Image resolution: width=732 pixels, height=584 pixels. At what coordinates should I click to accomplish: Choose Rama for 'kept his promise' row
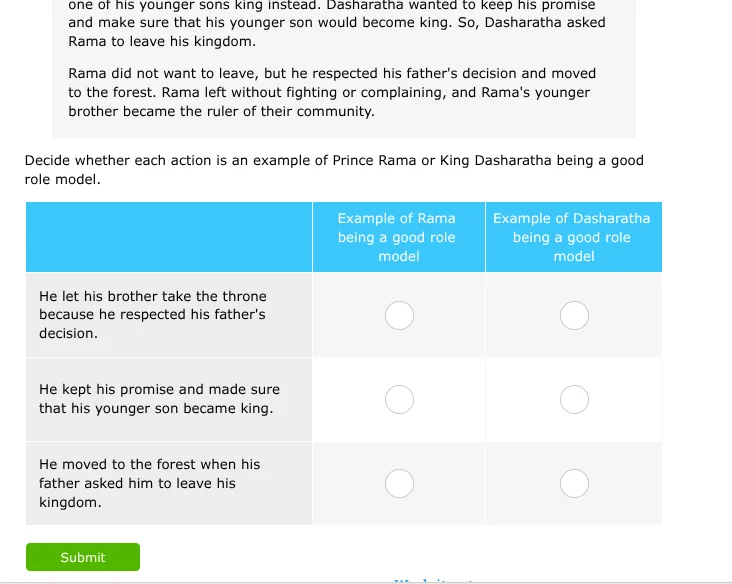(399, 400)
